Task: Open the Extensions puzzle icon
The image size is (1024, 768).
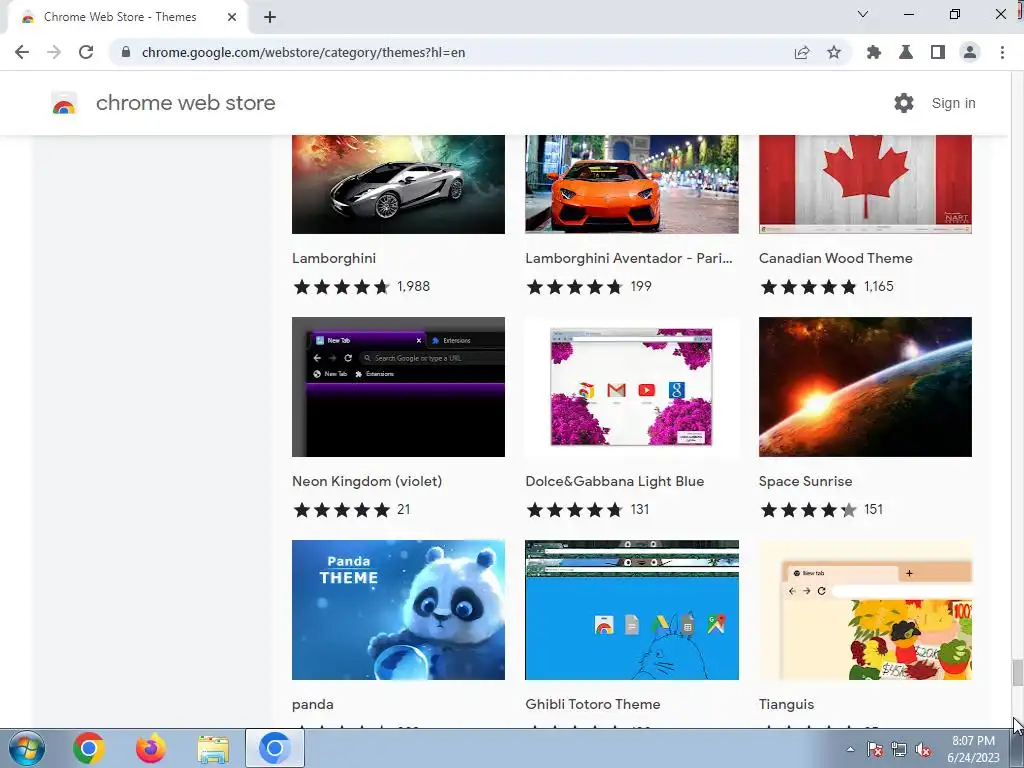Action: [x=874, y=52]
